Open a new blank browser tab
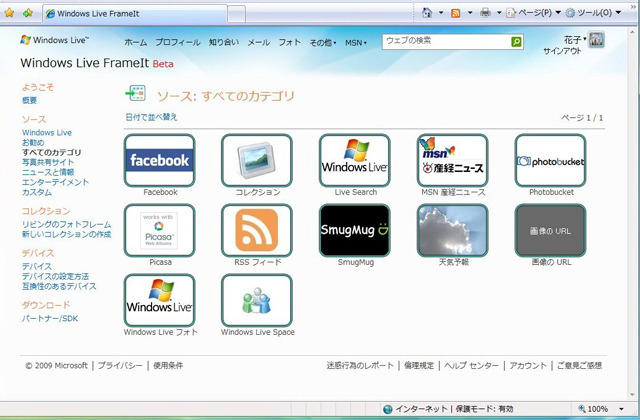The width and height of the screenshot is (640, 420). (x=236, y=14)
